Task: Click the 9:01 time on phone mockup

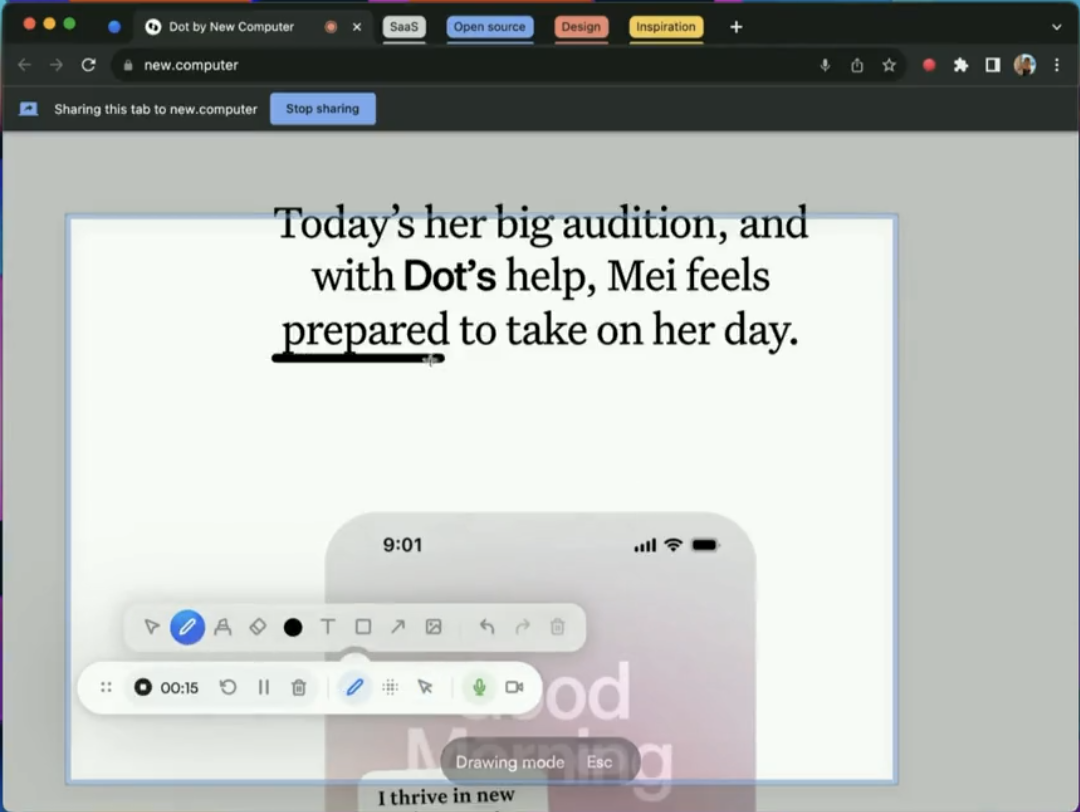Action: (402, 545)
